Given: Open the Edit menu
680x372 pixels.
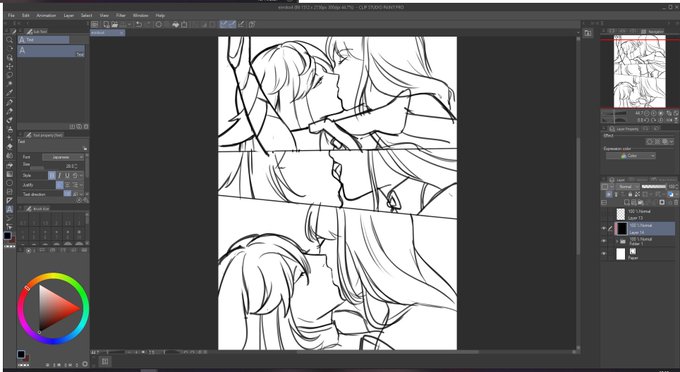Looking at the screenshot, I should 26,15.
